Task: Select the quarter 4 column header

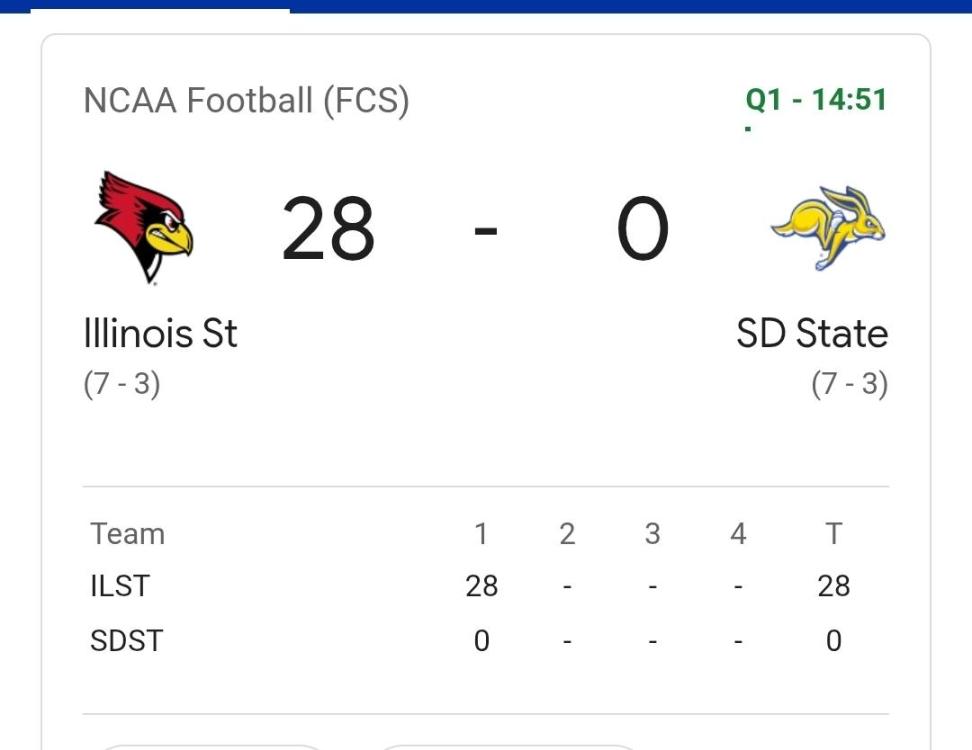Action: 738,534
